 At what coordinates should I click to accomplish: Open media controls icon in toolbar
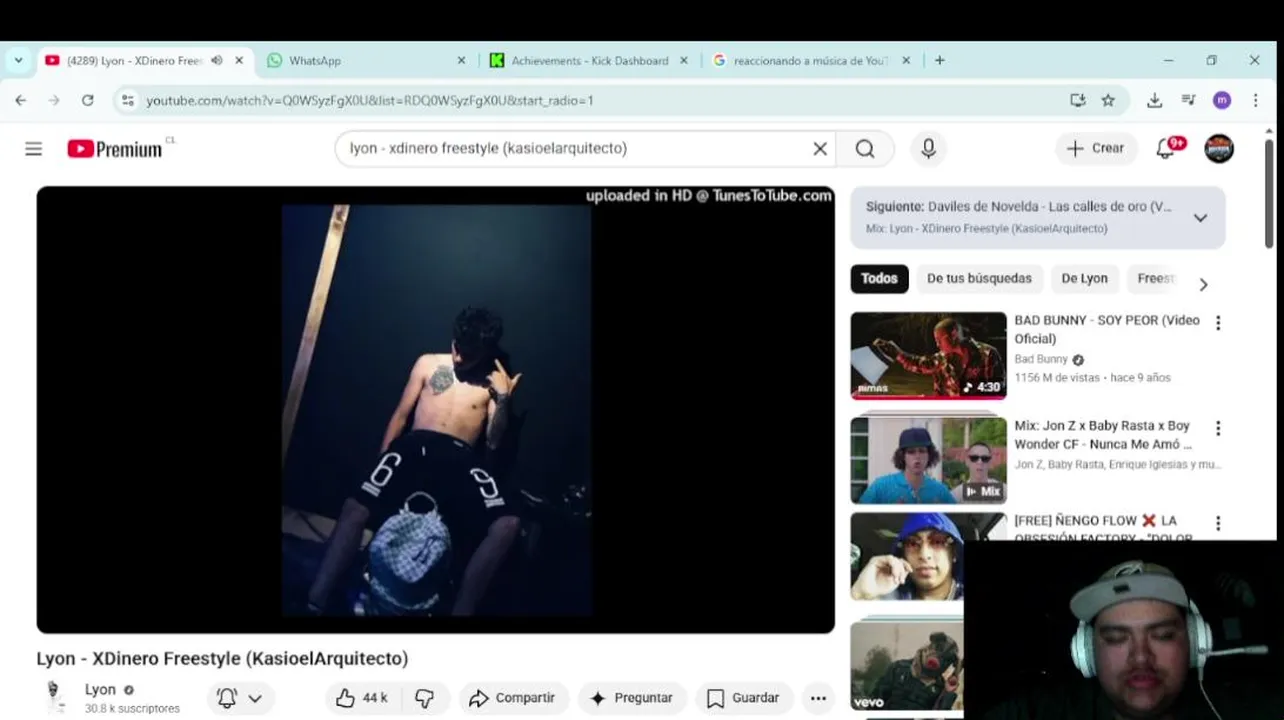pos(1188,100)
